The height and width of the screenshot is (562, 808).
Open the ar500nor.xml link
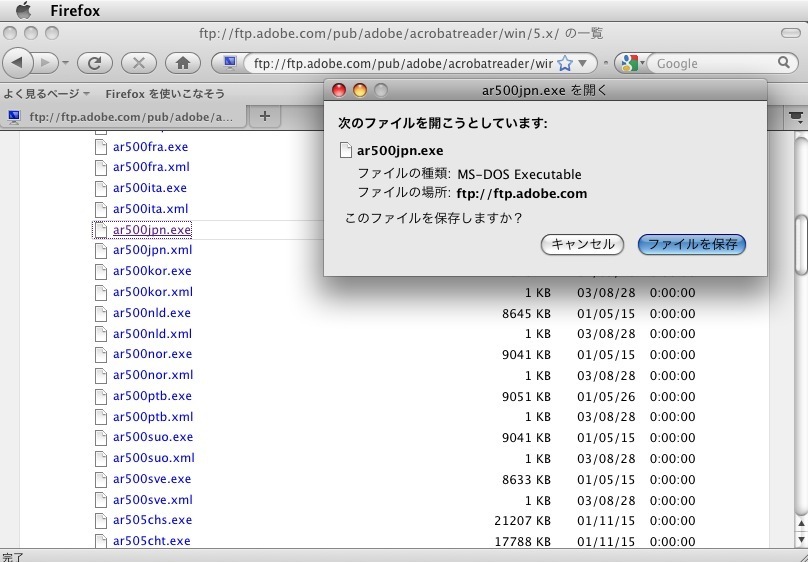(x=153, y=375)
